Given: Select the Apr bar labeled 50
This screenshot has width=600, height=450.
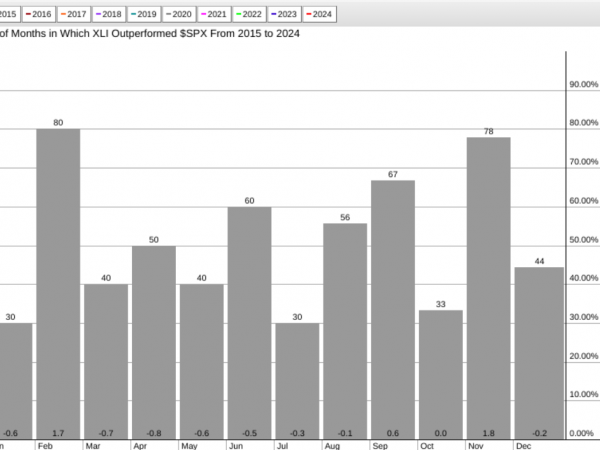Looking at the screenshot, I should pos(154,342).
